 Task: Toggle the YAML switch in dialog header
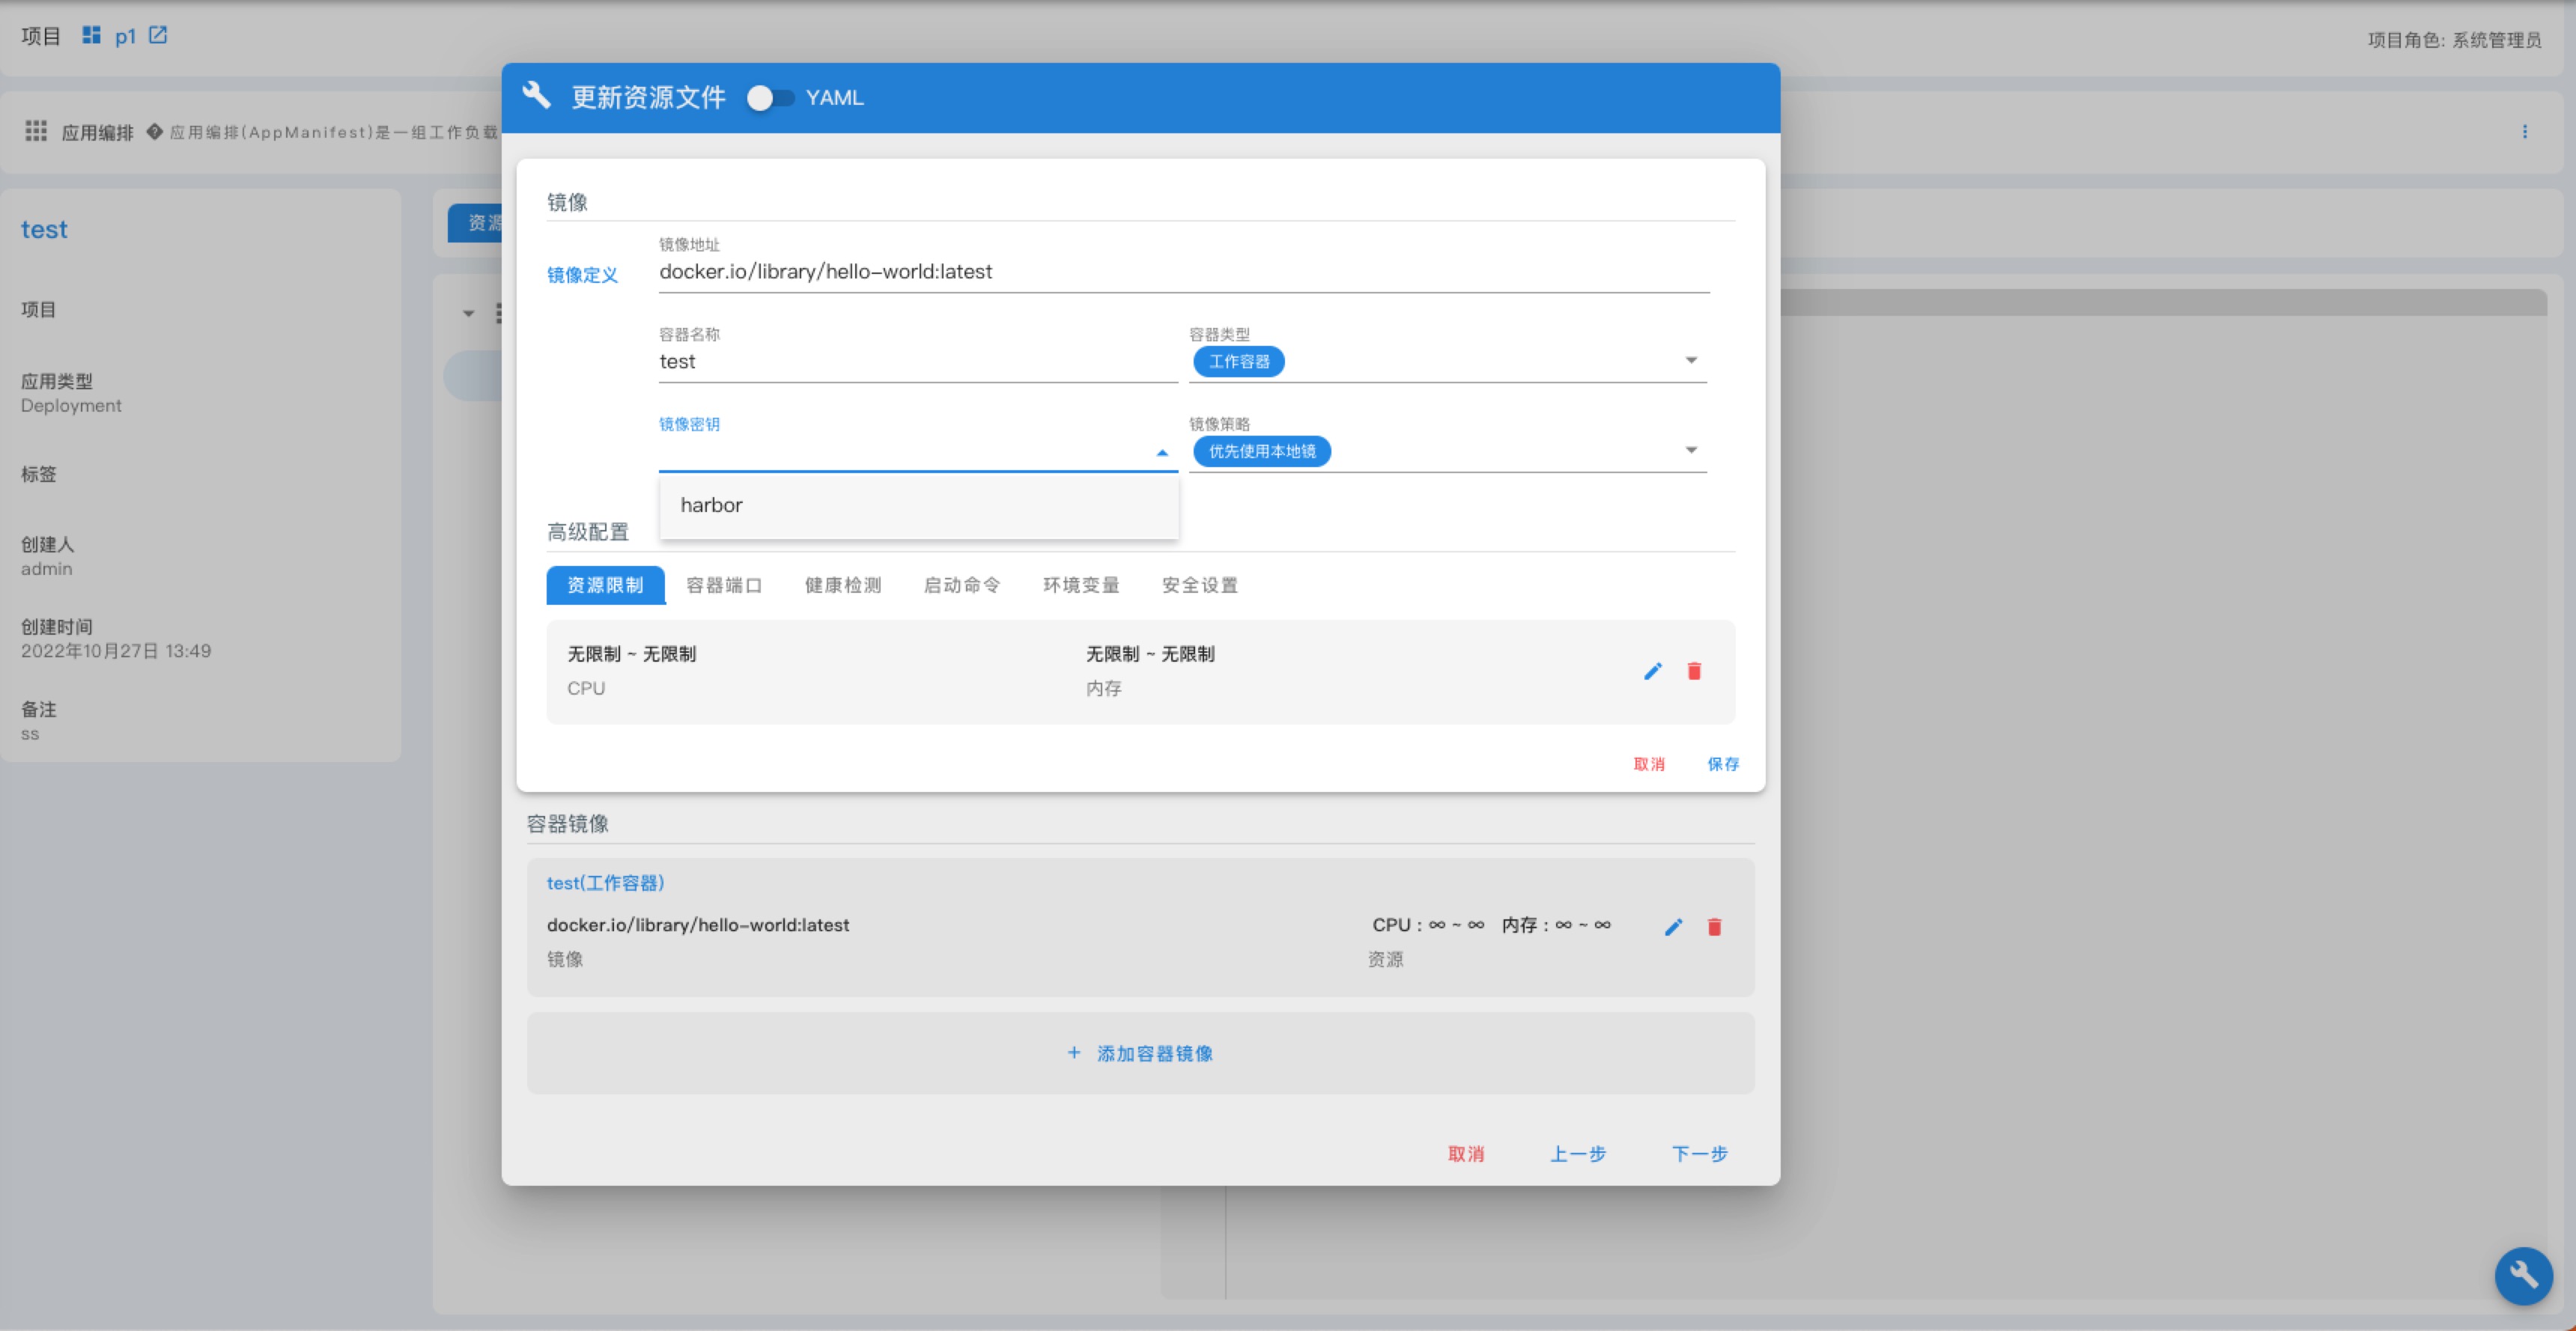[x=769, y=98]
